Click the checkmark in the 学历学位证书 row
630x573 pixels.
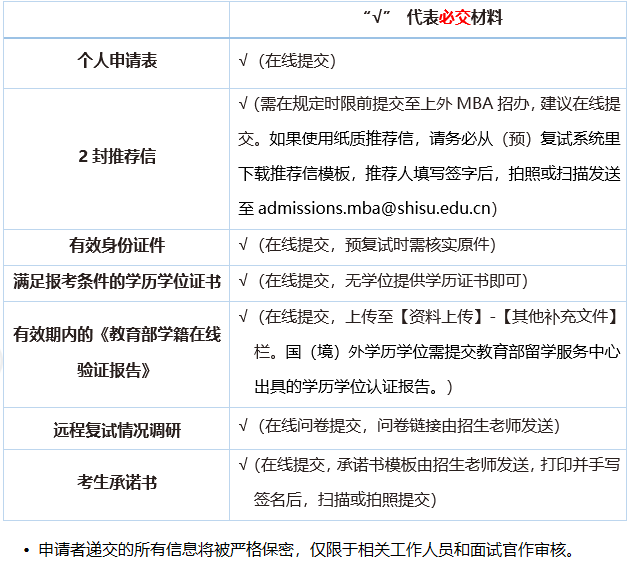click(x=244, y=281)
